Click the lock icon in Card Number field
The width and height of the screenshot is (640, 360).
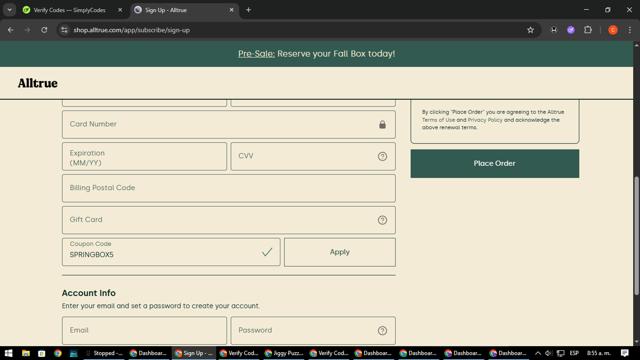pyautogui.click(x=382, y=124)
